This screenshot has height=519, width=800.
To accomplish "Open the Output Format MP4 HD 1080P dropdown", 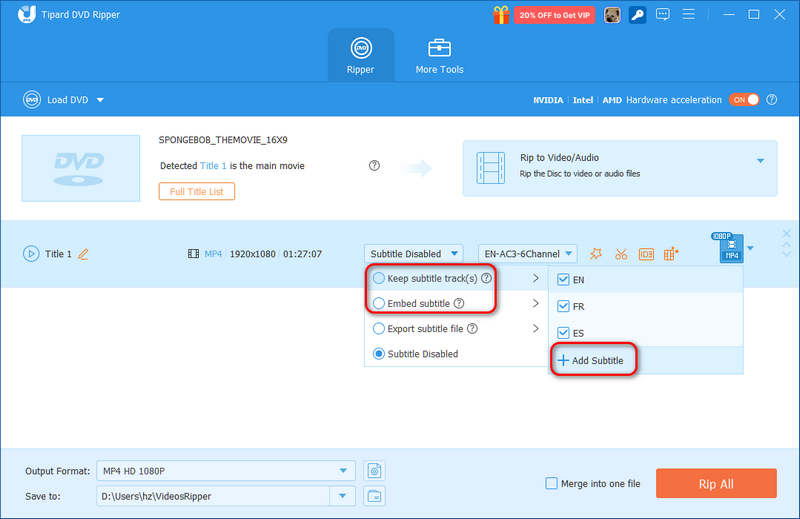I will click(x=226, y=471).
